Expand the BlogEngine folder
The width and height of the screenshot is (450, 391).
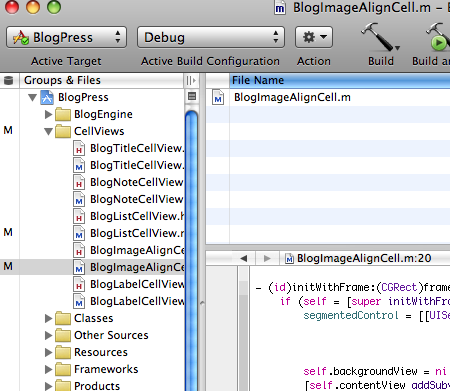click(x=49, y=114)
